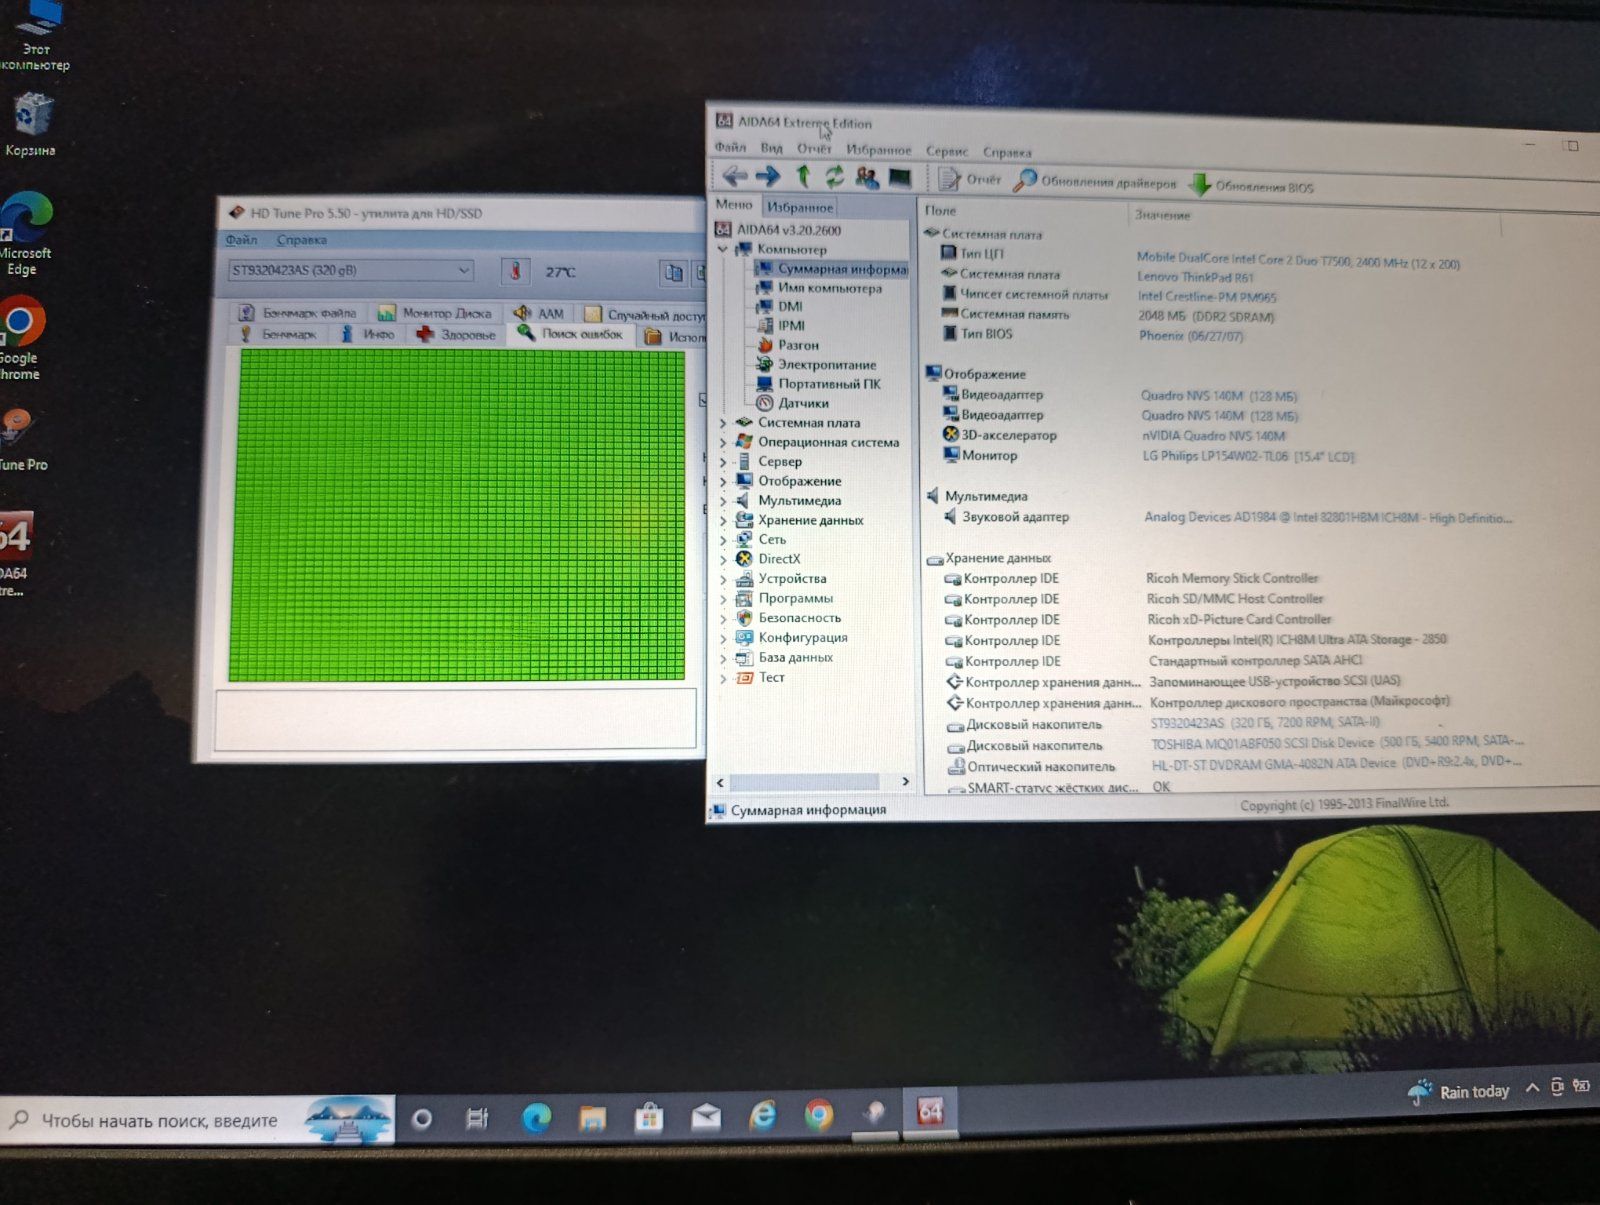Go forward with AIDA64 right arrow icon
Viewport: 1600px width, 1205px height.
click(768, 177)
